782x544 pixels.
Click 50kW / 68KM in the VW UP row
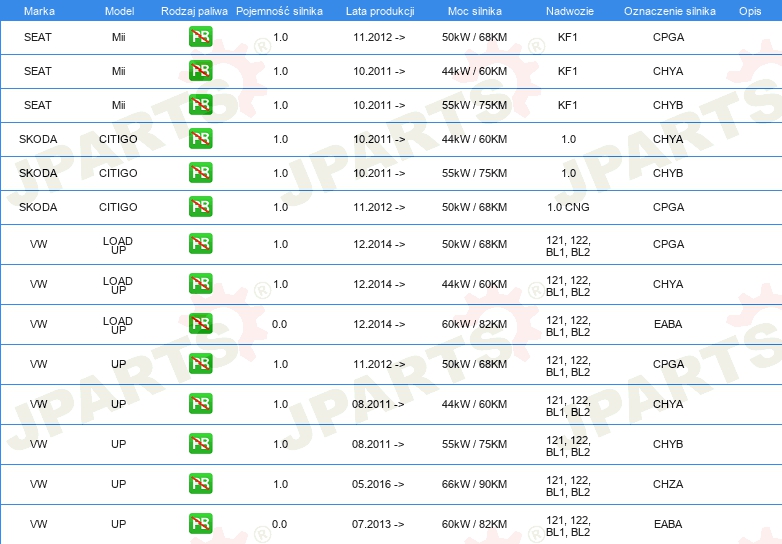(474, 363)
